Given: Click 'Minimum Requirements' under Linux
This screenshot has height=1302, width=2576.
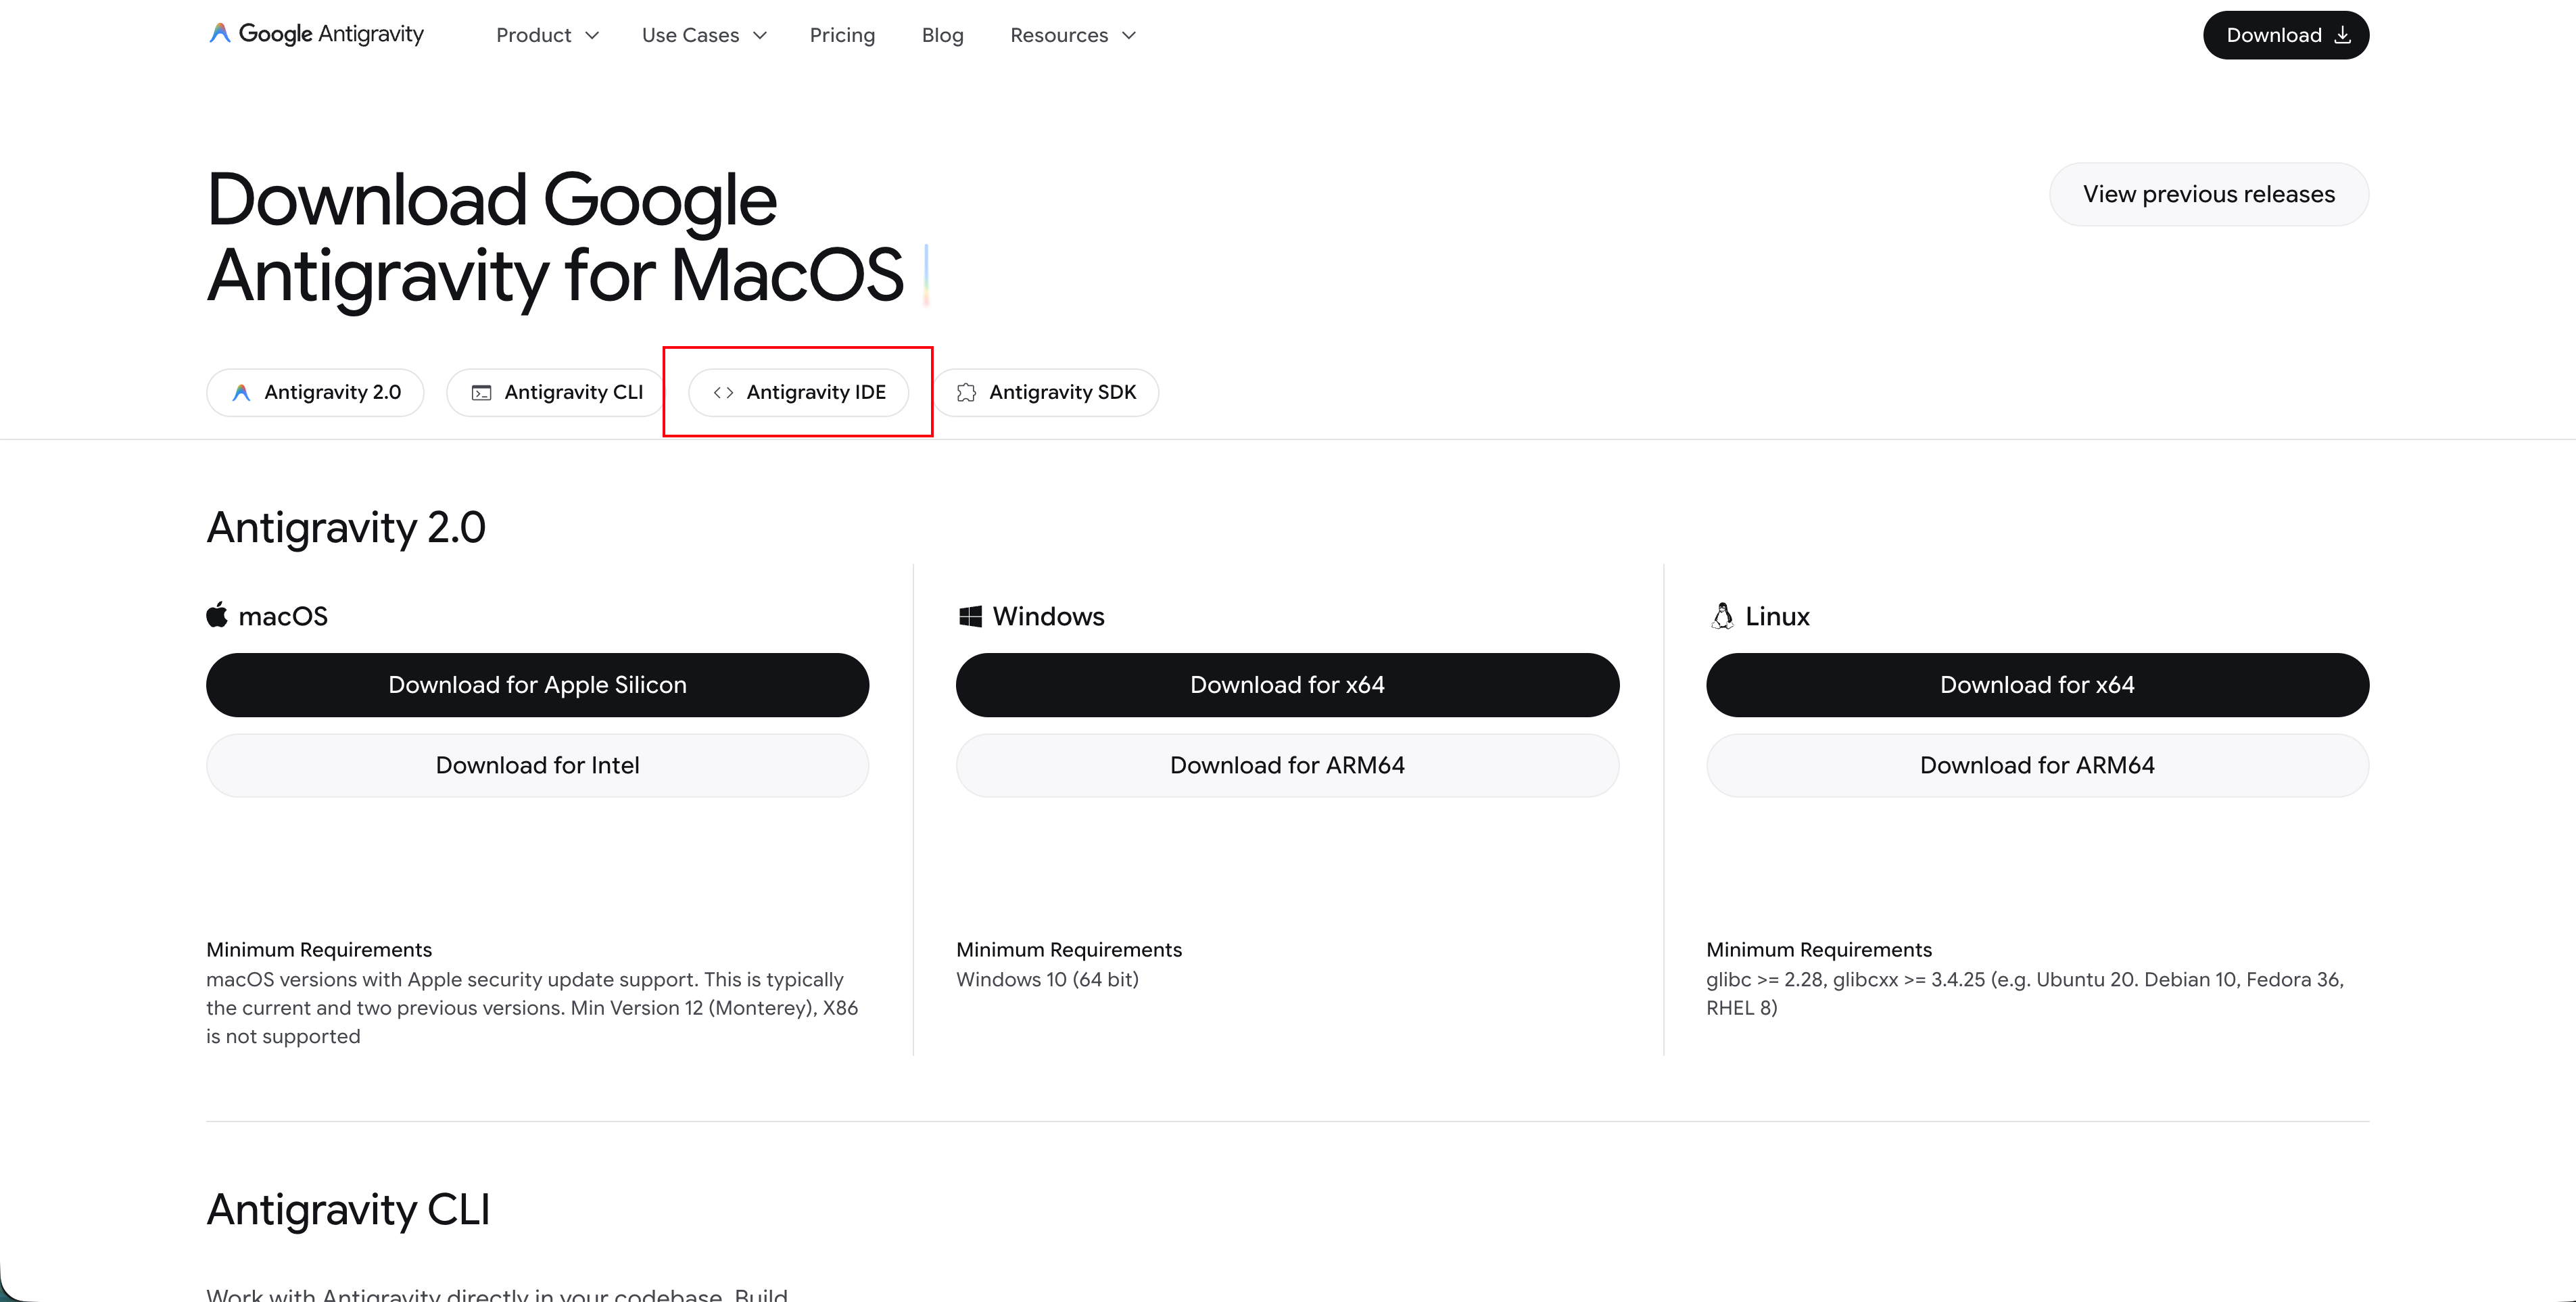Looking at the screenshot, I should pos(1819,950).
